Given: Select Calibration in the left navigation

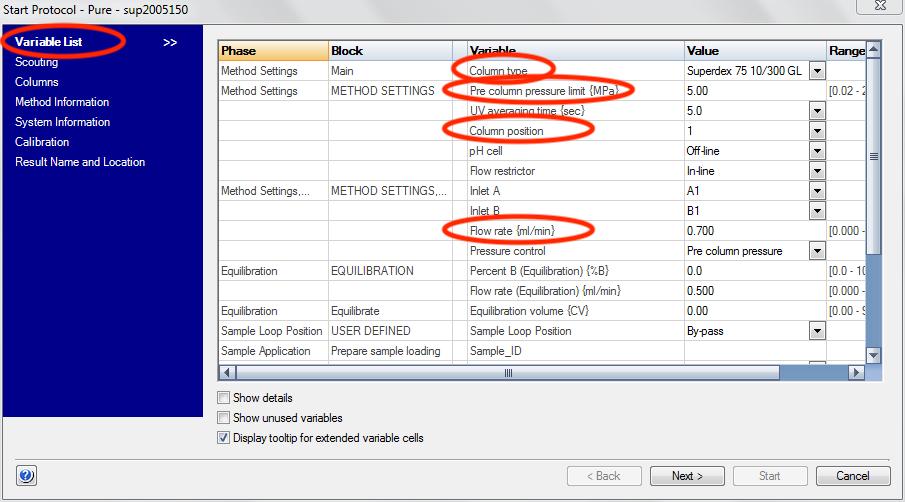Looking at the screenshot, I should click(42, 142).
